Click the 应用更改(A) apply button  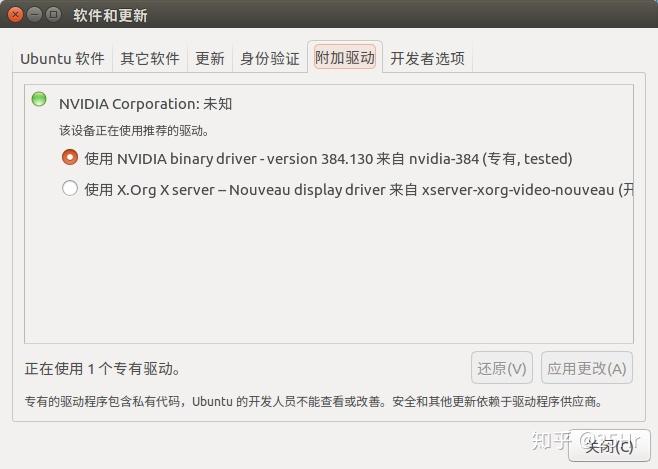pos(587,368)
